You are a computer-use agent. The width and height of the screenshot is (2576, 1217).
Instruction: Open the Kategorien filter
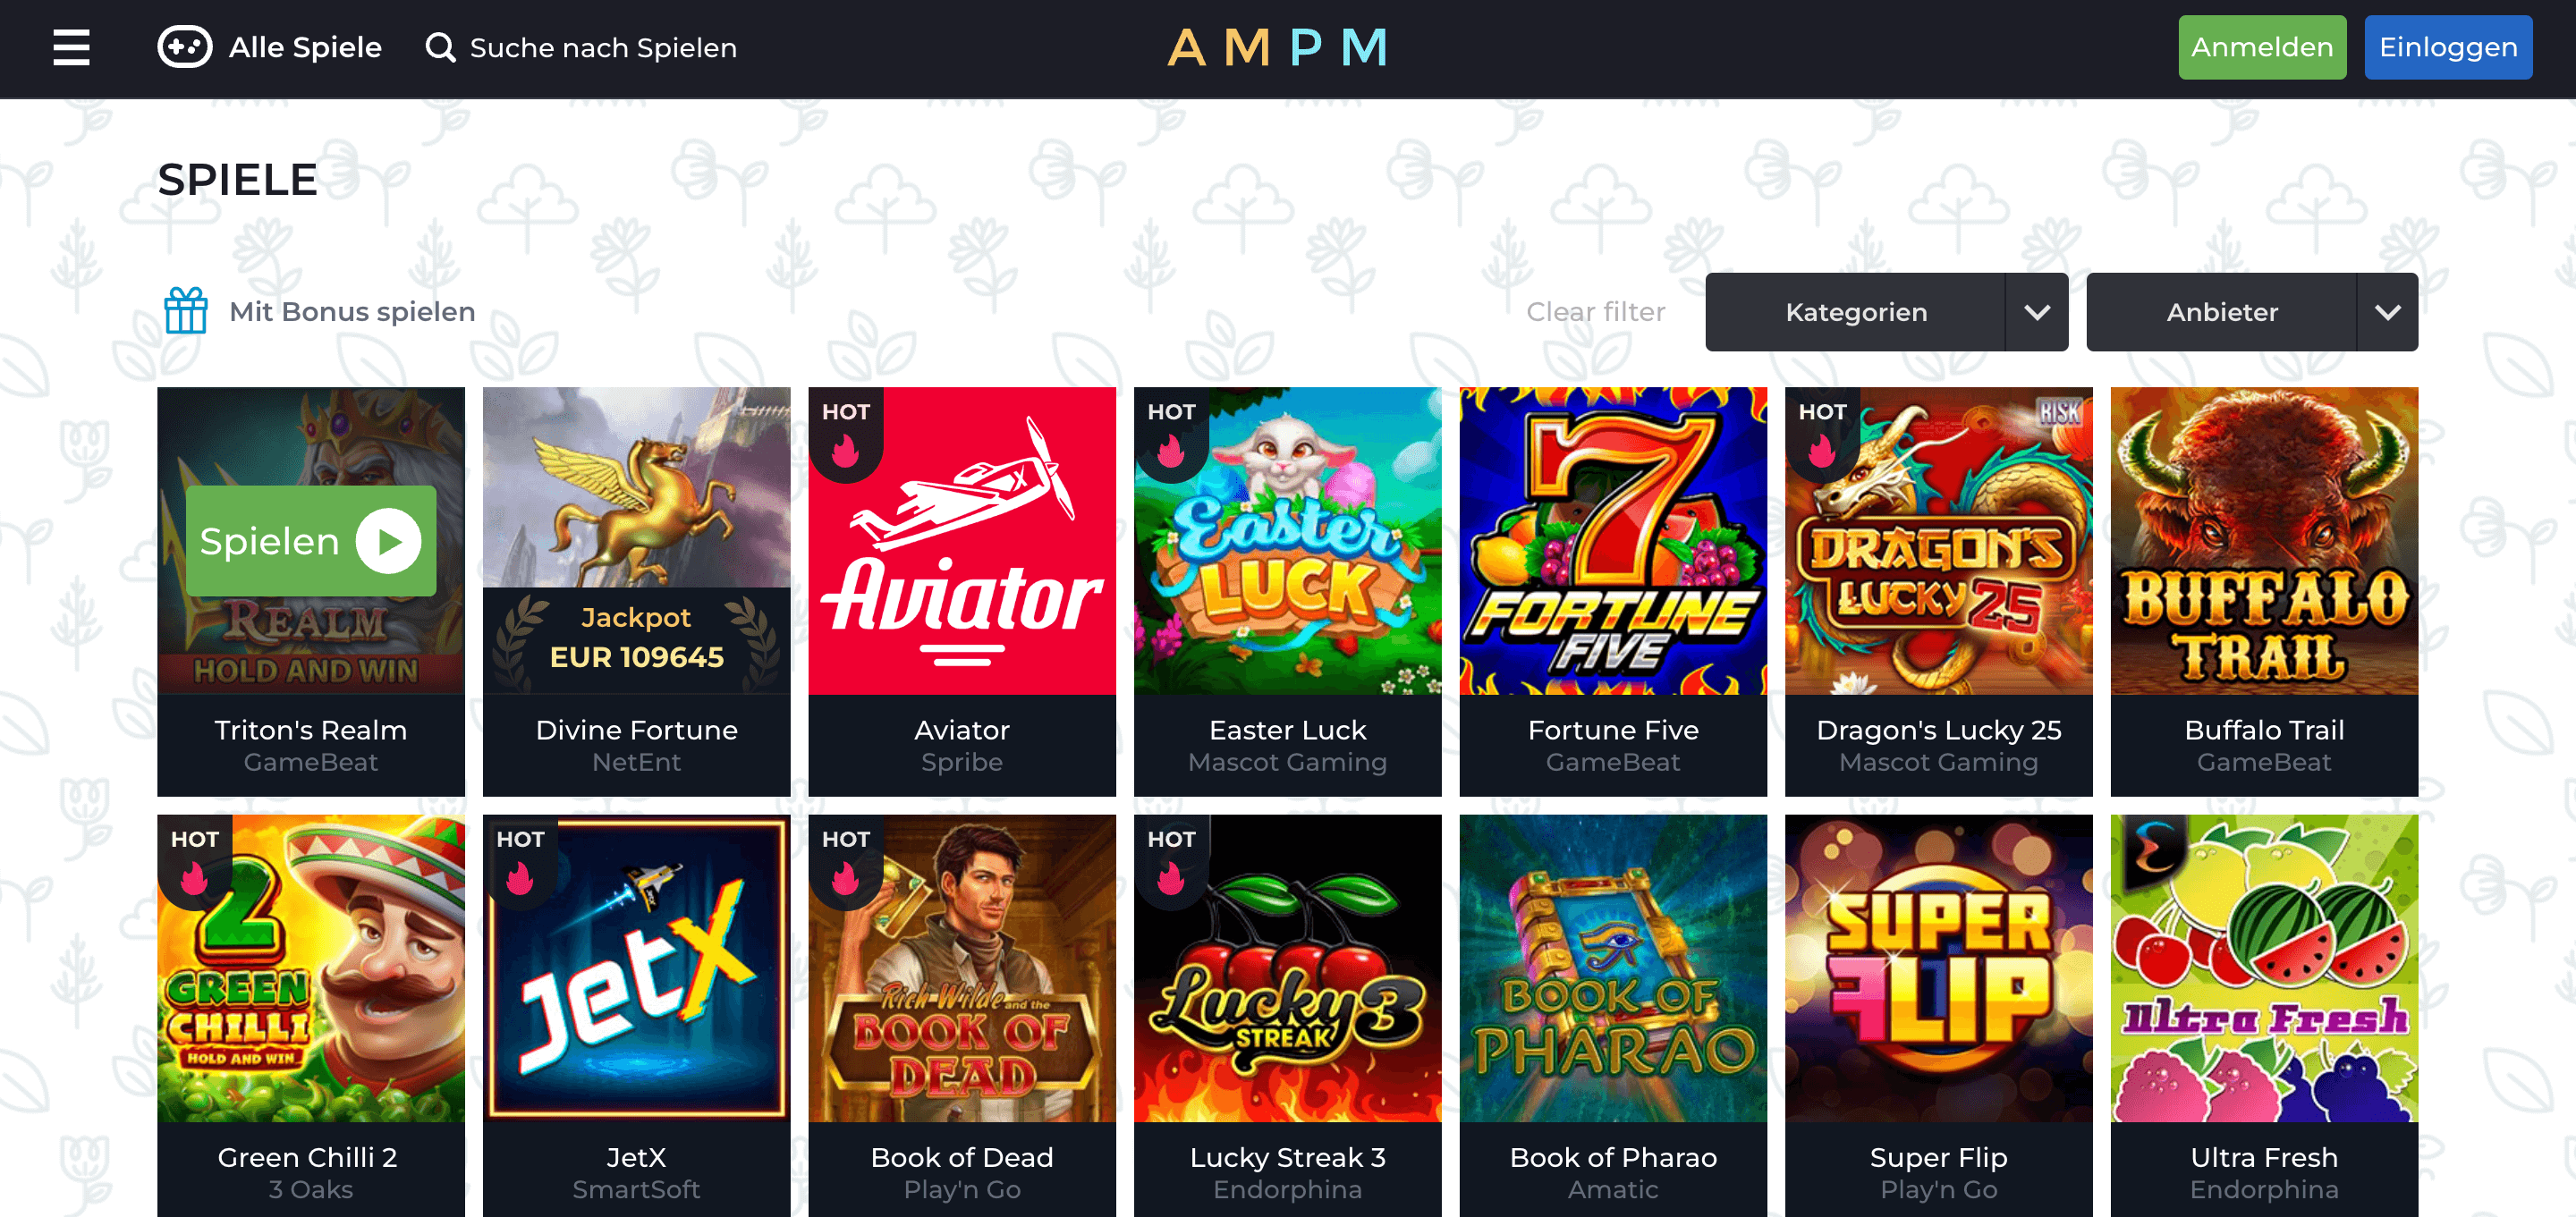pos(1855,312)
